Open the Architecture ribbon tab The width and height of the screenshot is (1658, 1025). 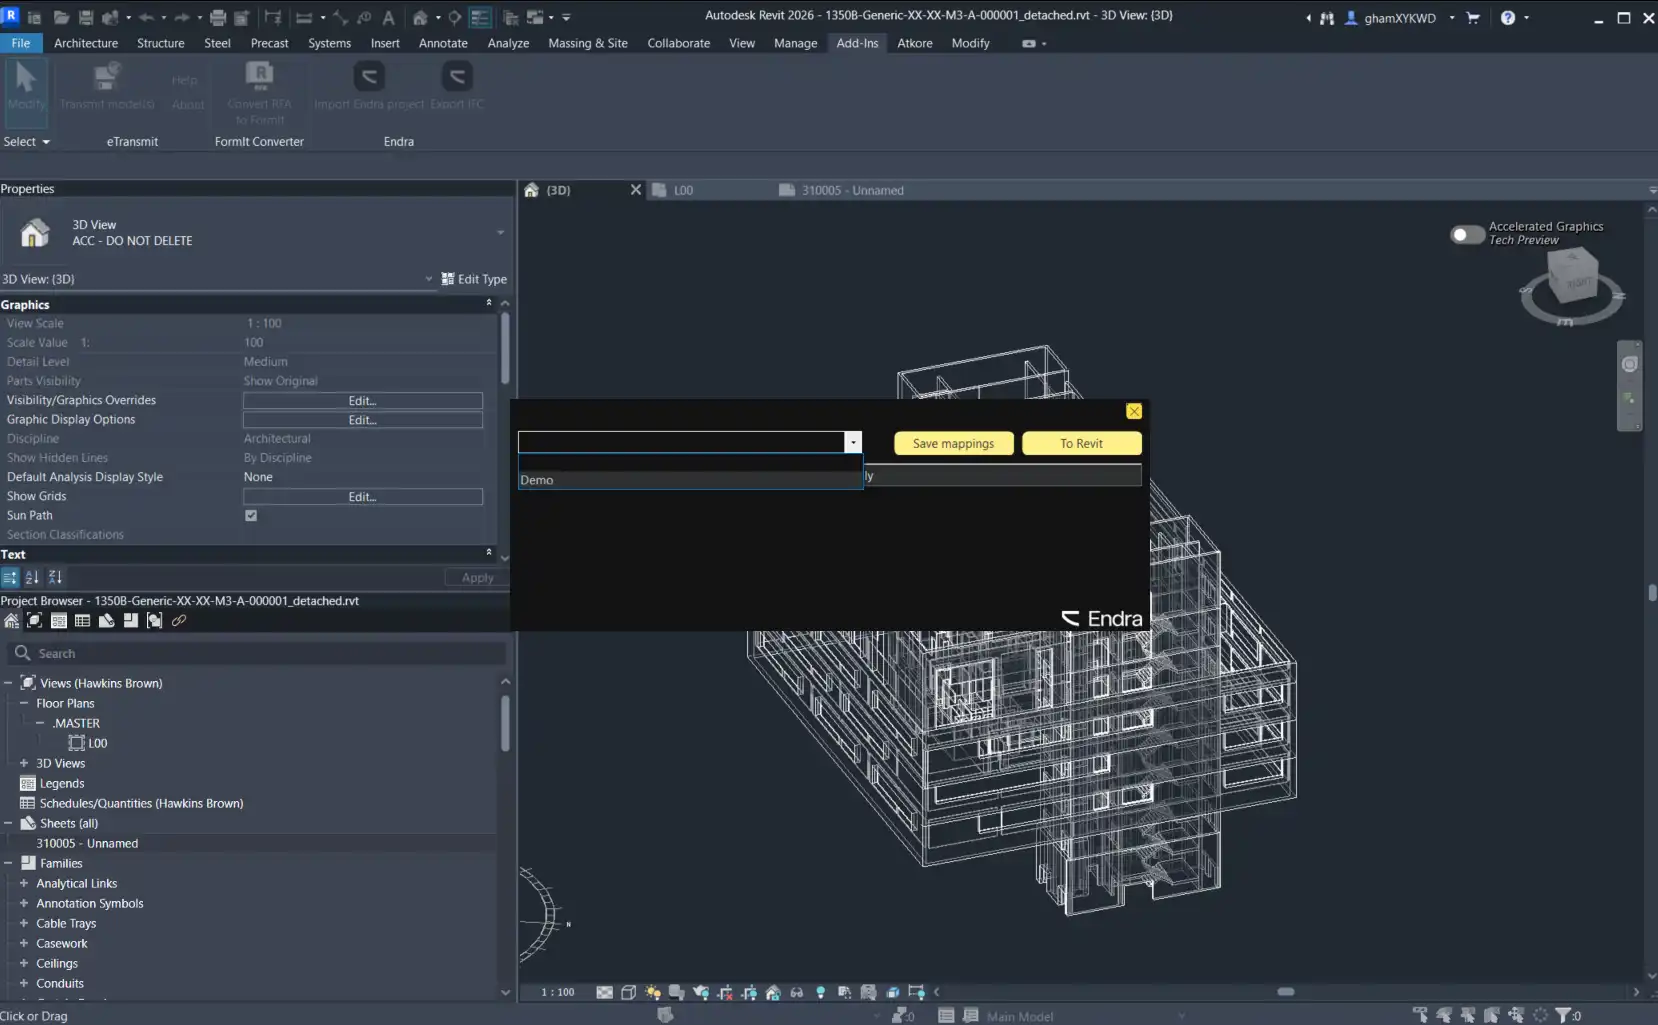point(86,43)
